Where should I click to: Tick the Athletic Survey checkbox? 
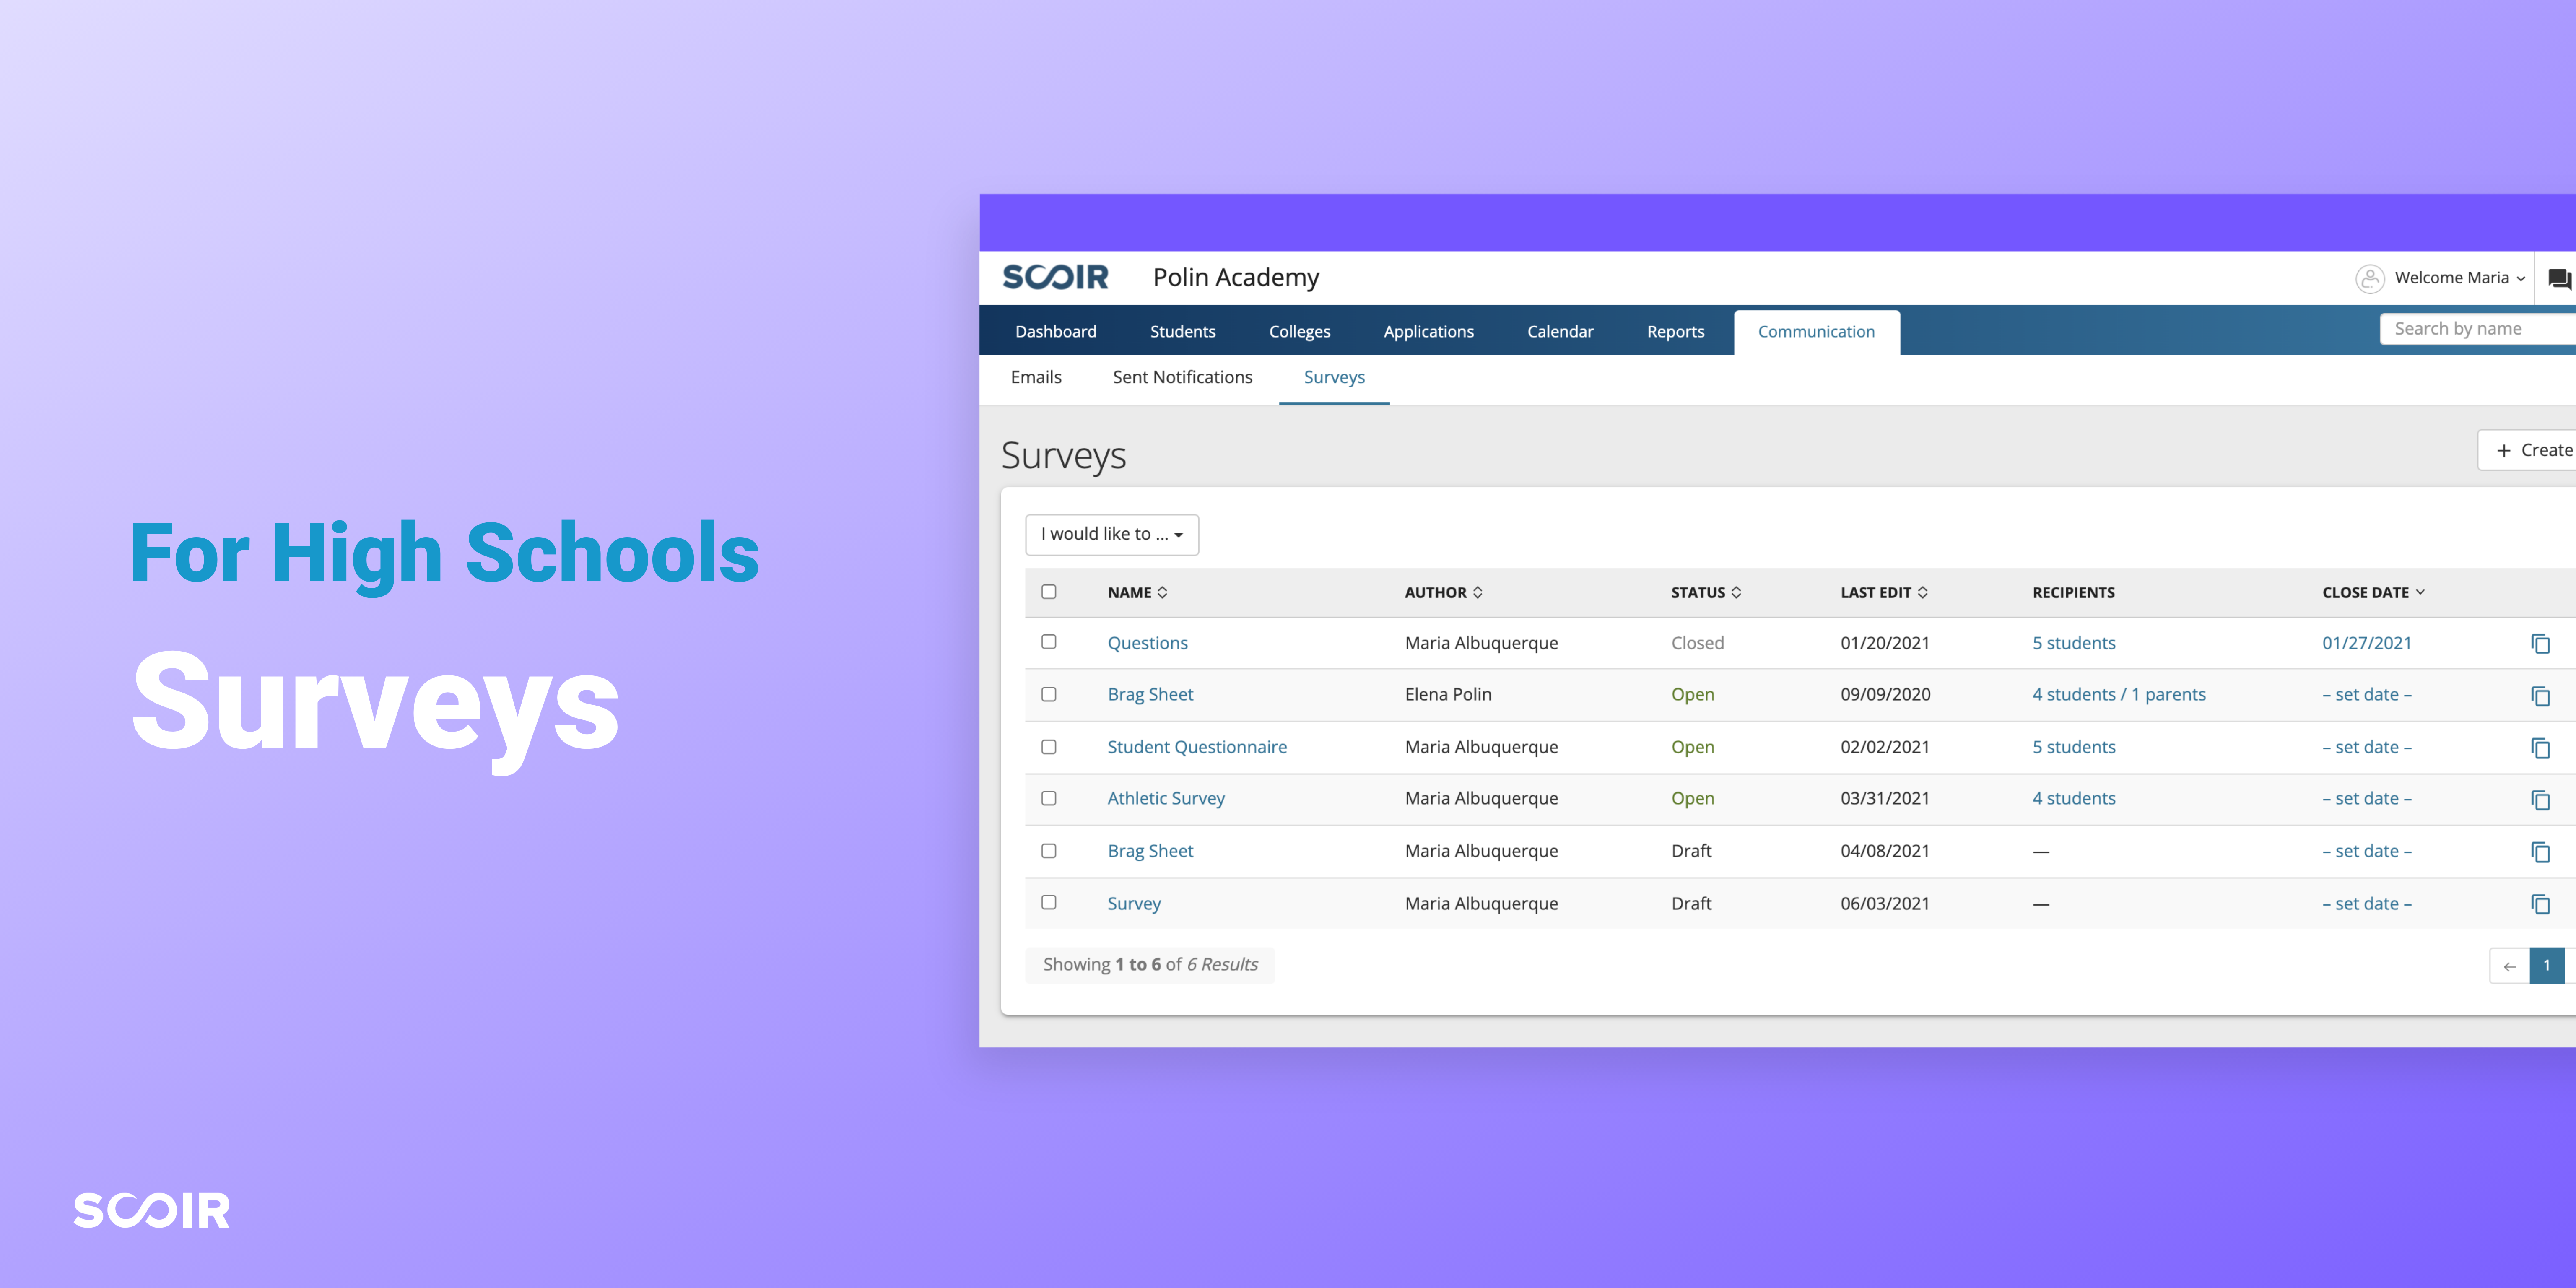(x=1049, y=798)
